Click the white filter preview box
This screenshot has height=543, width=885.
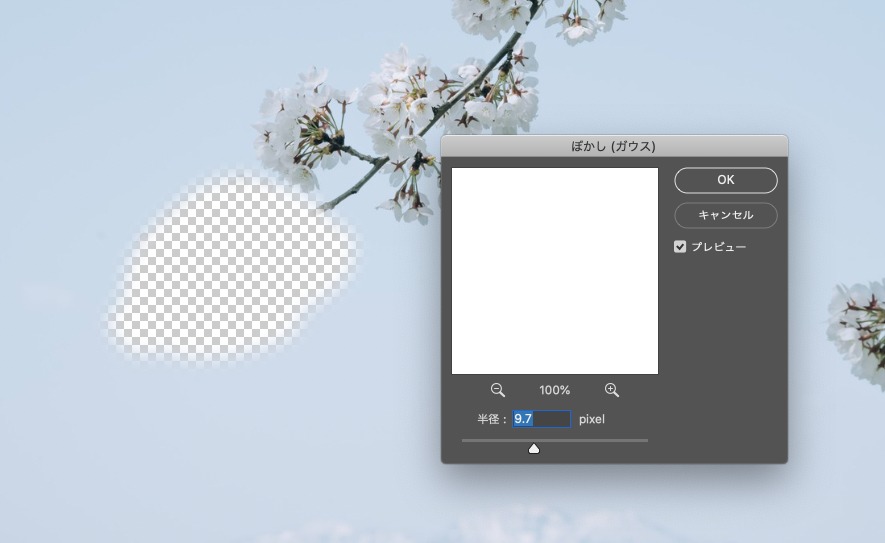click(x=555, y=271)
